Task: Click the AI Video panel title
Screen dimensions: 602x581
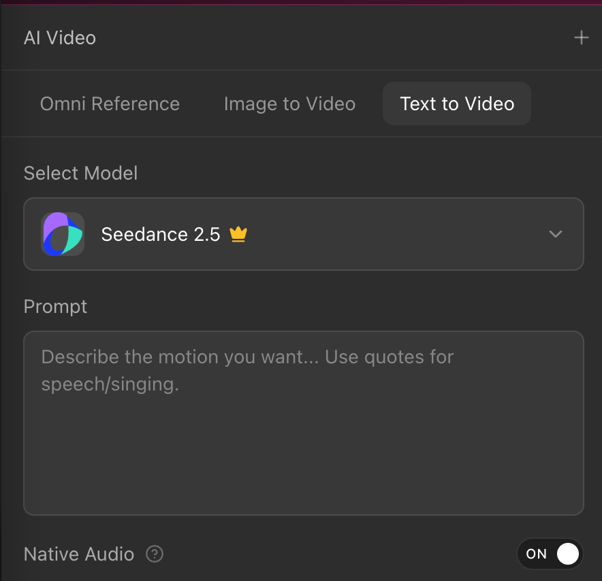Action: point(60,38)
